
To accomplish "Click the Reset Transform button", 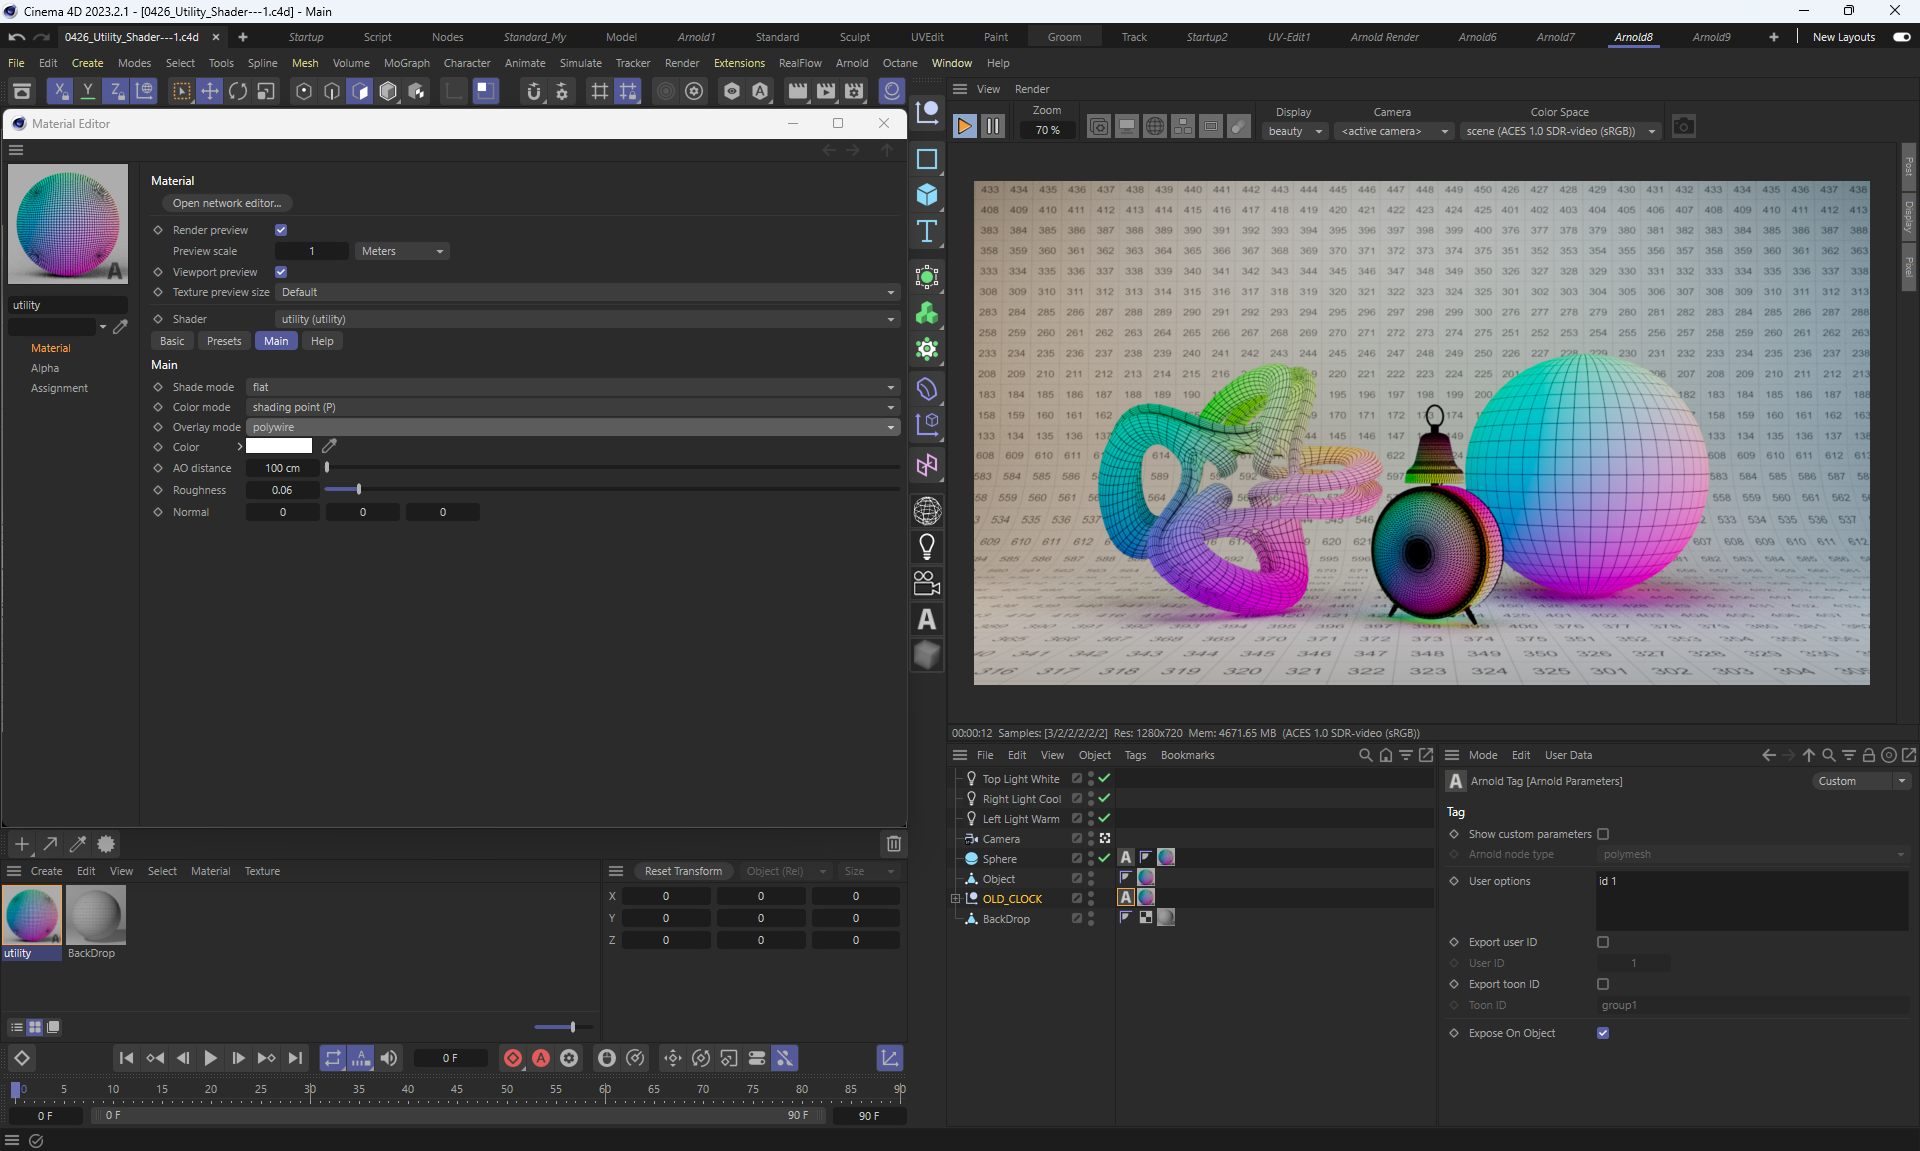I will (x=683, y=871).
